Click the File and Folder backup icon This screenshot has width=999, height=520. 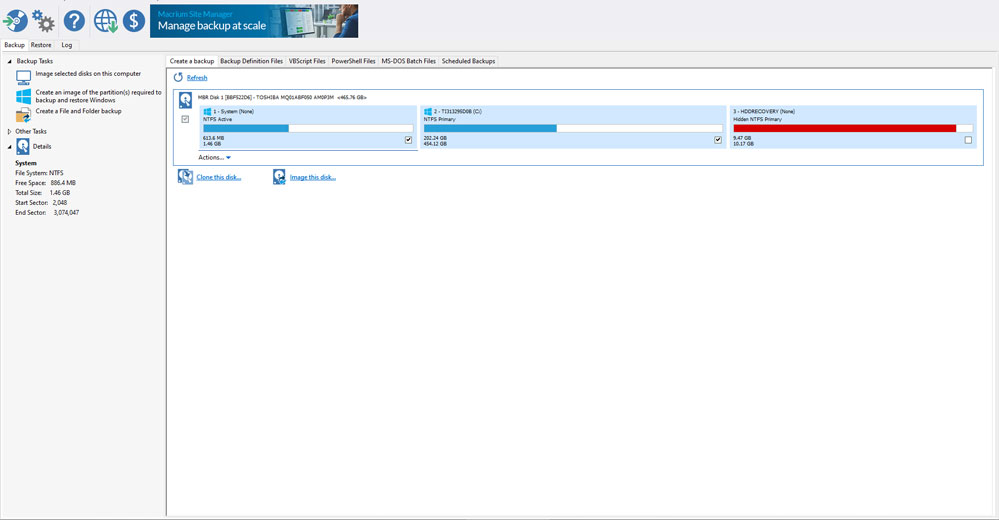[x=24, y=115]
